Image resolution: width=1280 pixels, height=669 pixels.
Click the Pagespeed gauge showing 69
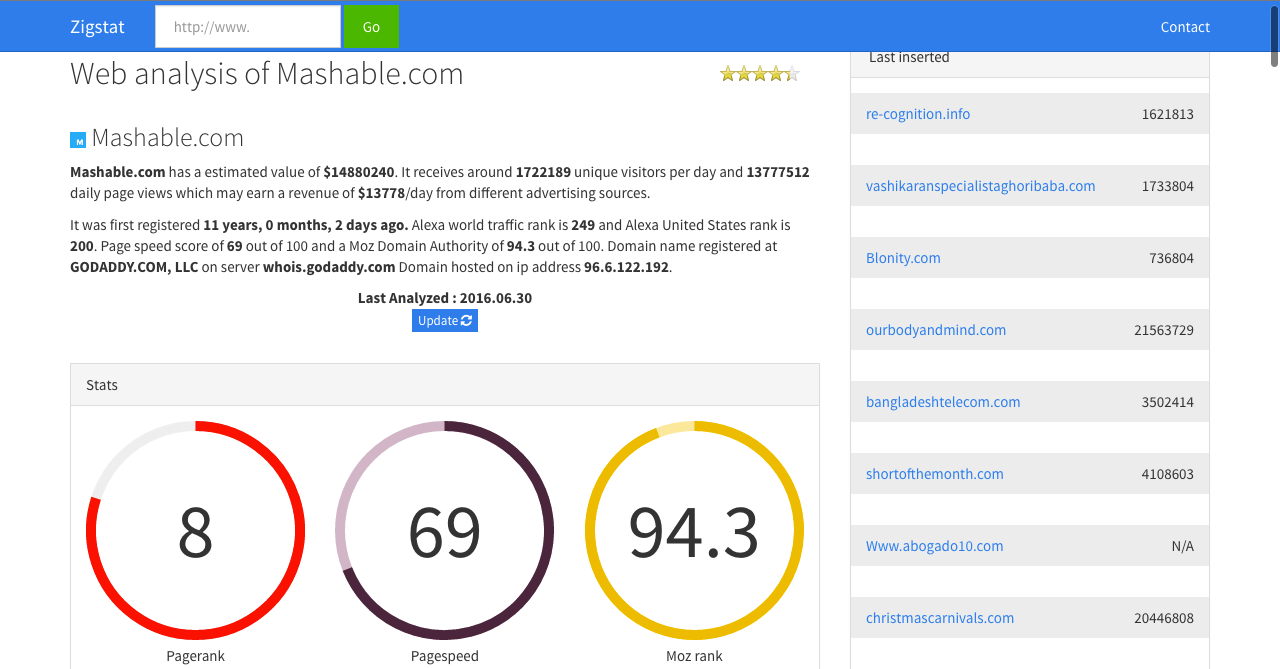[x=445, y=531]
